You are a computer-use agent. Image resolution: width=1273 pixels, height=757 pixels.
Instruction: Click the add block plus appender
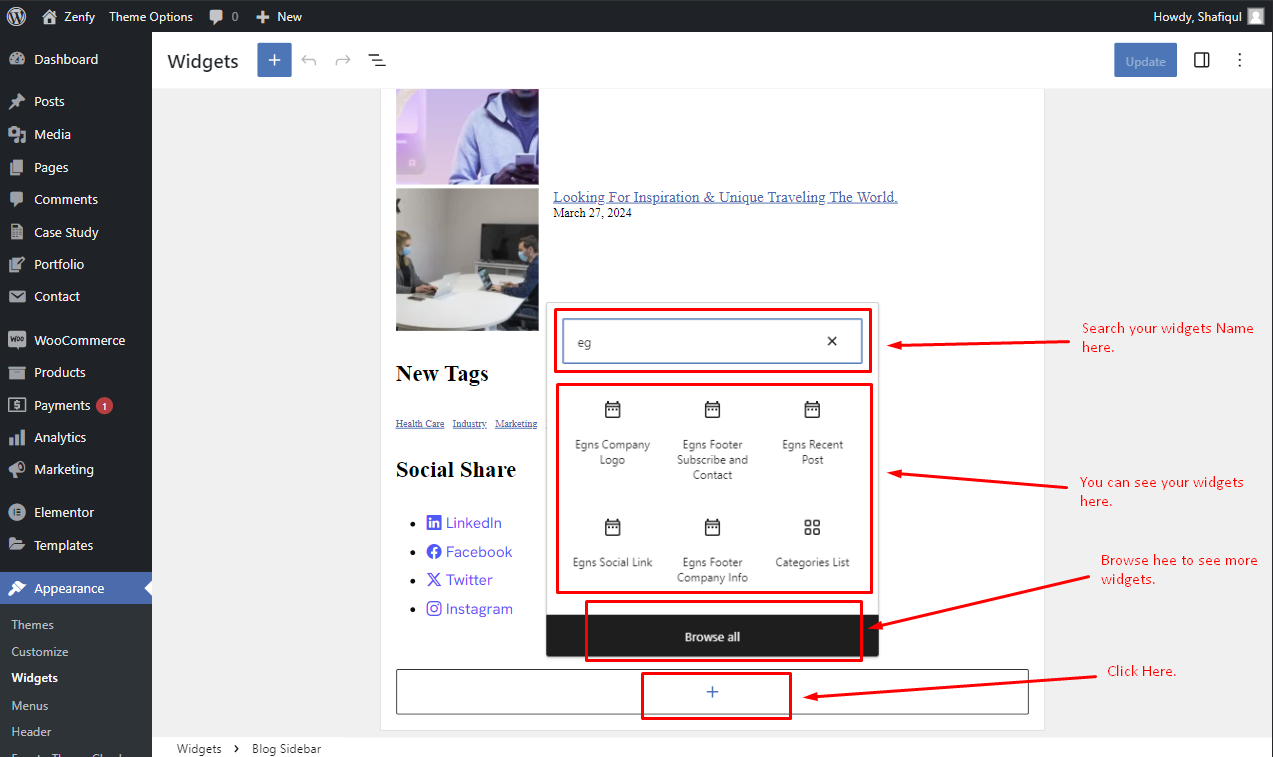click(712, 692)
